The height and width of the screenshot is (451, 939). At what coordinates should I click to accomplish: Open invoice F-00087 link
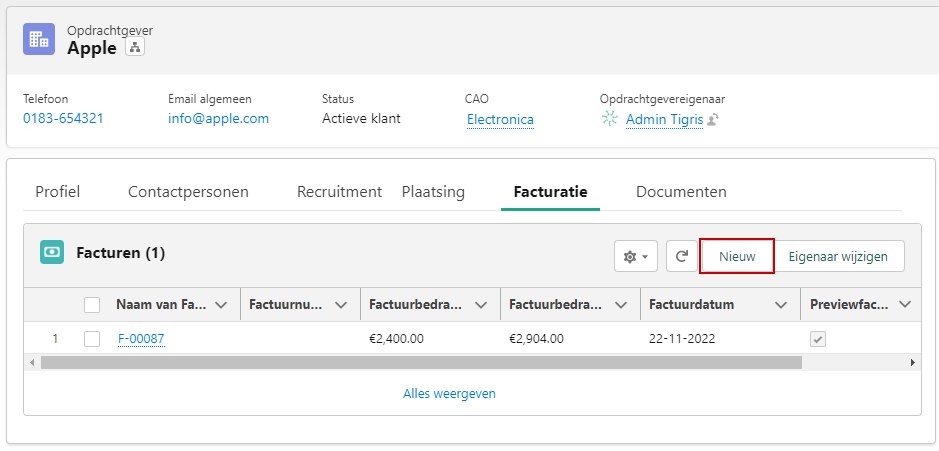(141, 339)
